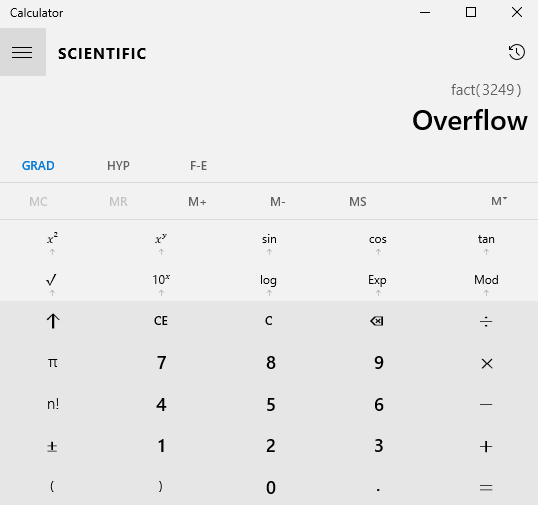Click the MS memory store button
Viewport: 538px width, 505px height.
pos(358,201)
